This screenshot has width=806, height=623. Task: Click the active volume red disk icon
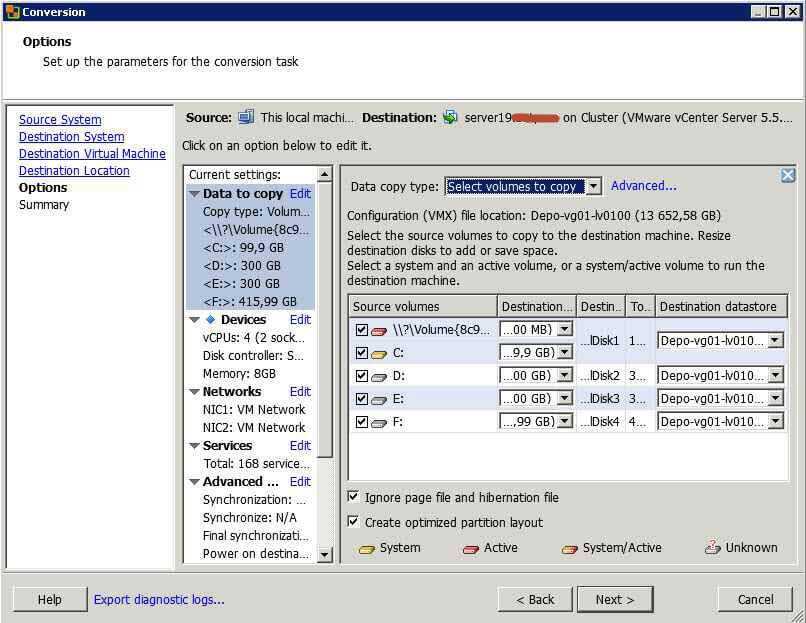(x=379, y=330)
